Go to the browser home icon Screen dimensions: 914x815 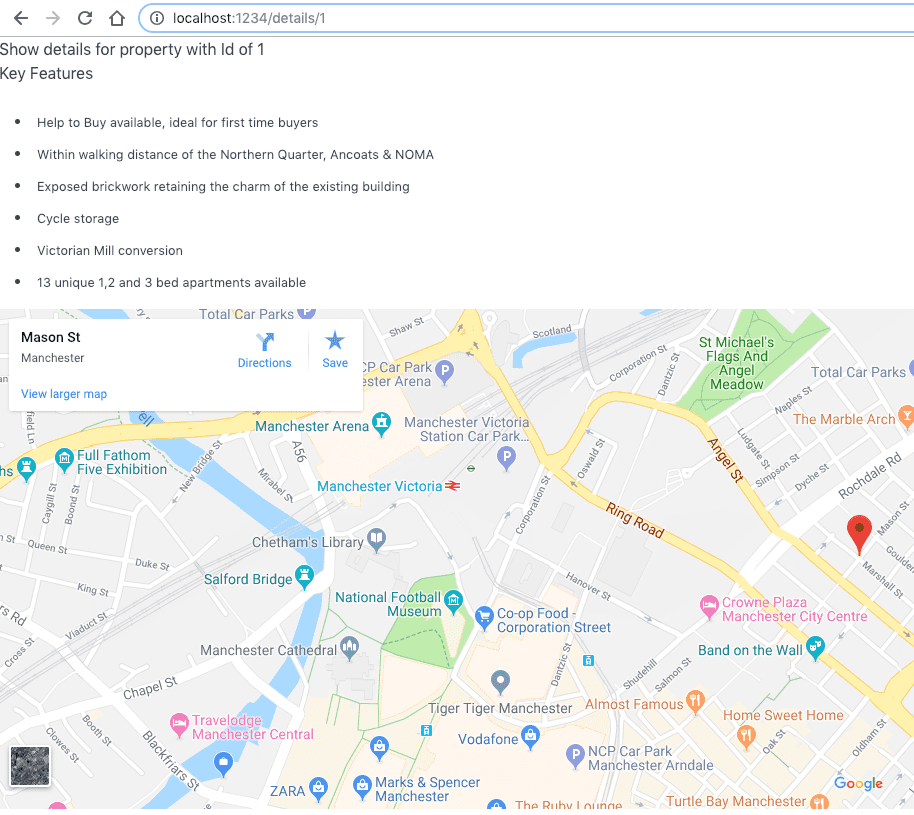[117, 18]
